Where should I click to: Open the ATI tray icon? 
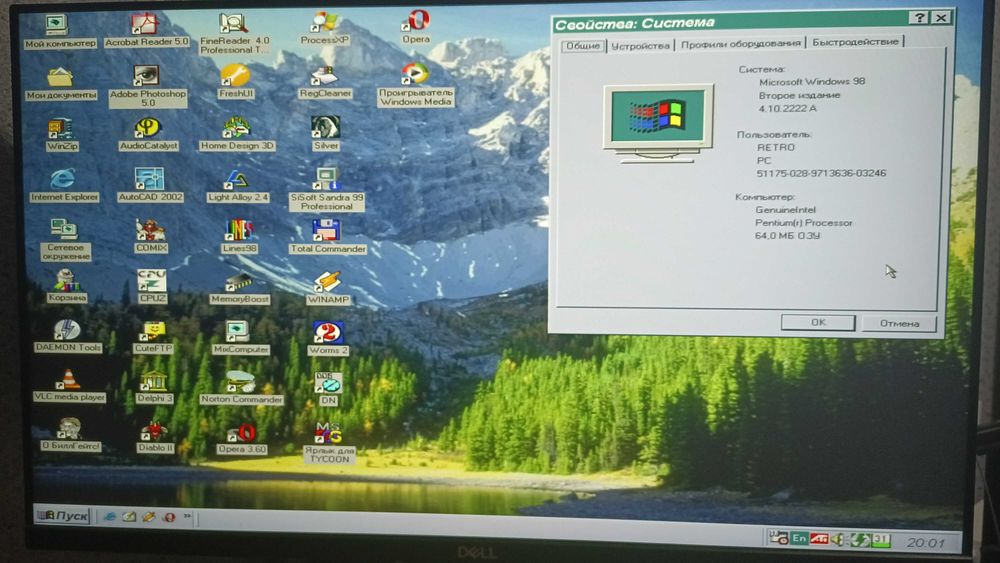[x=820, y=539]
